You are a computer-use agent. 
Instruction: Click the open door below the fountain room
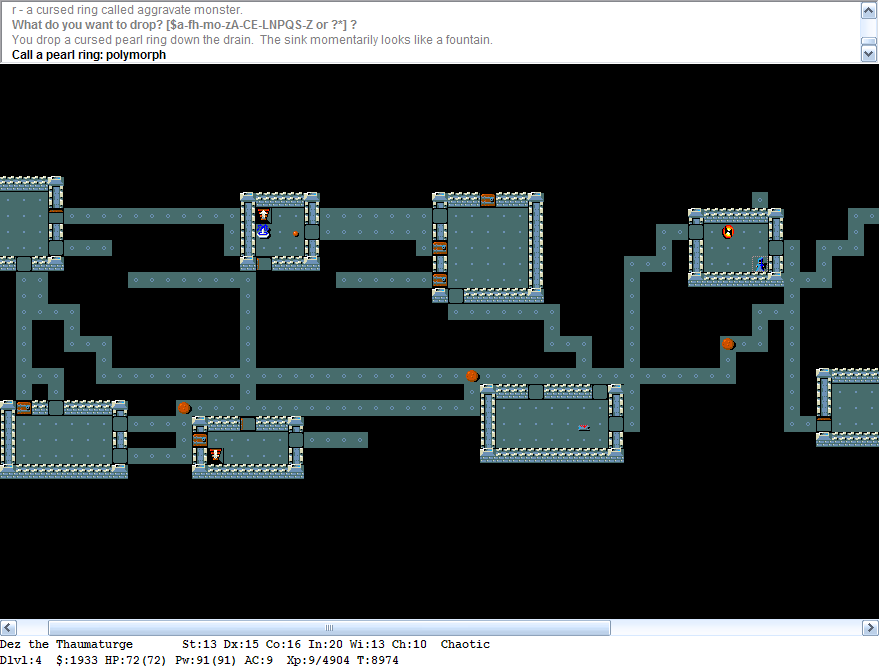[x=263, y=263]
